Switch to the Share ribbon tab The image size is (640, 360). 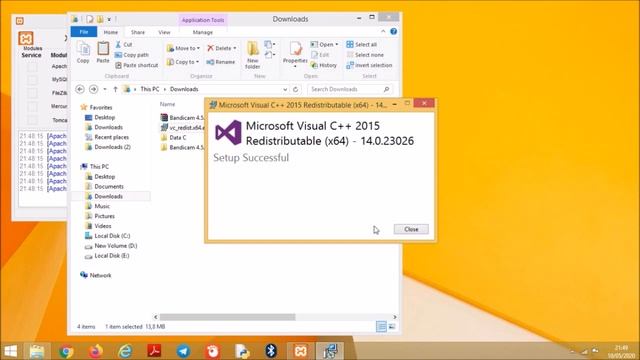[138, 32]
